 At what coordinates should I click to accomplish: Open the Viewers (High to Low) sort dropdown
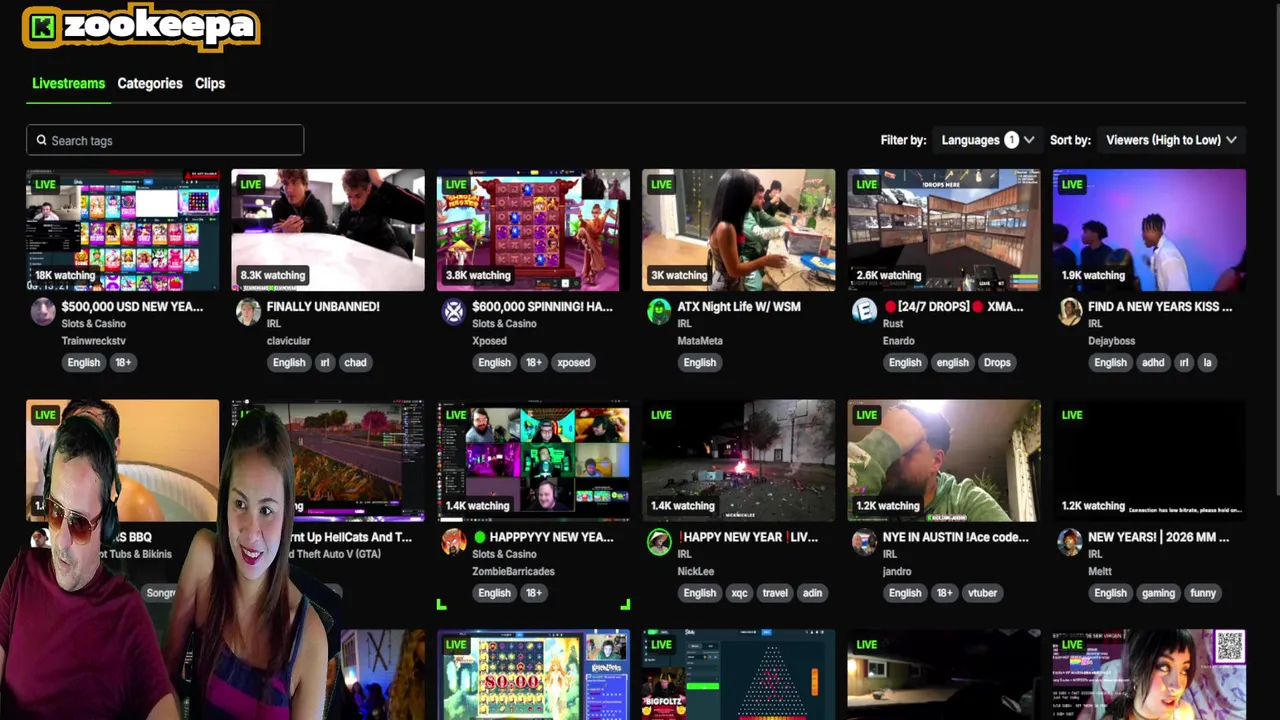1171,140
